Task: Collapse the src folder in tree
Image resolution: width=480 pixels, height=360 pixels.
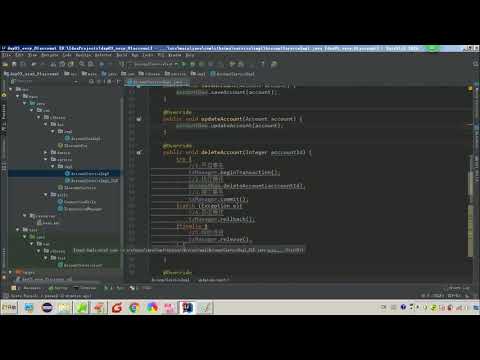Action: [11, 89]
